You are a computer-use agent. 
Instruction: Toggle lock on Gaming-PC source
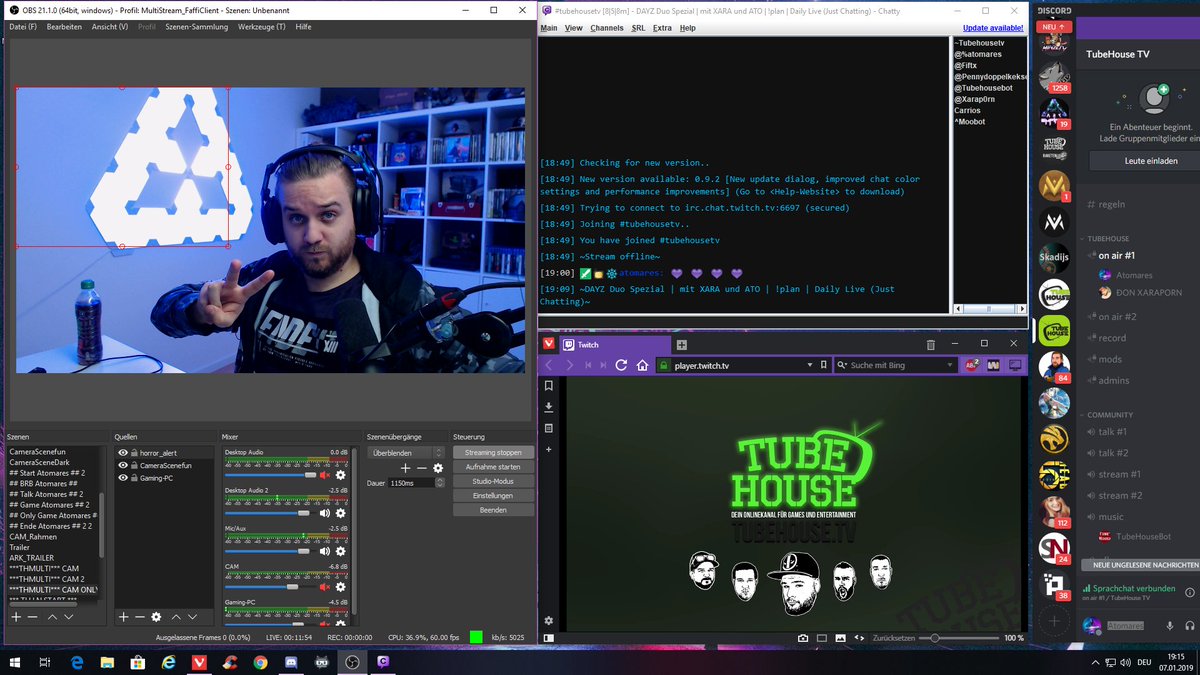pyautogui.click(x=134, y=478)
